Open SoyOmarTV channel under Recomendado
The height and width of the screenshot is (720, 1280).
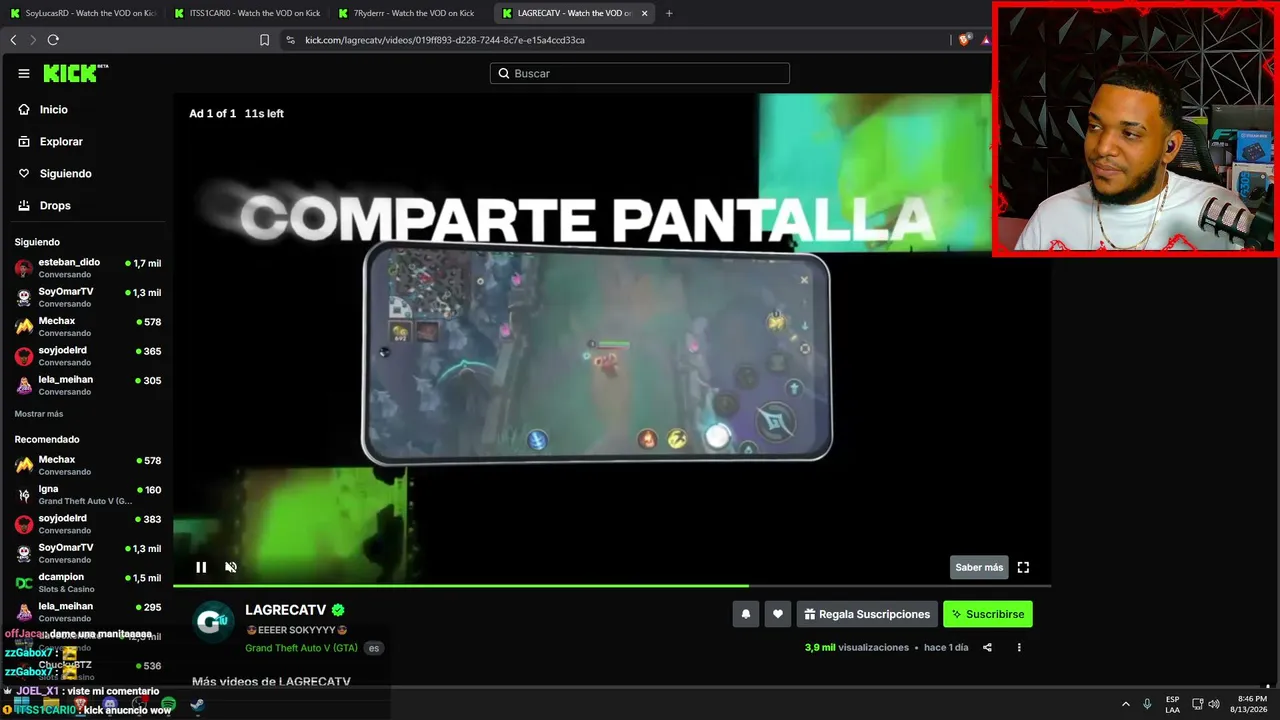[87, 553]
